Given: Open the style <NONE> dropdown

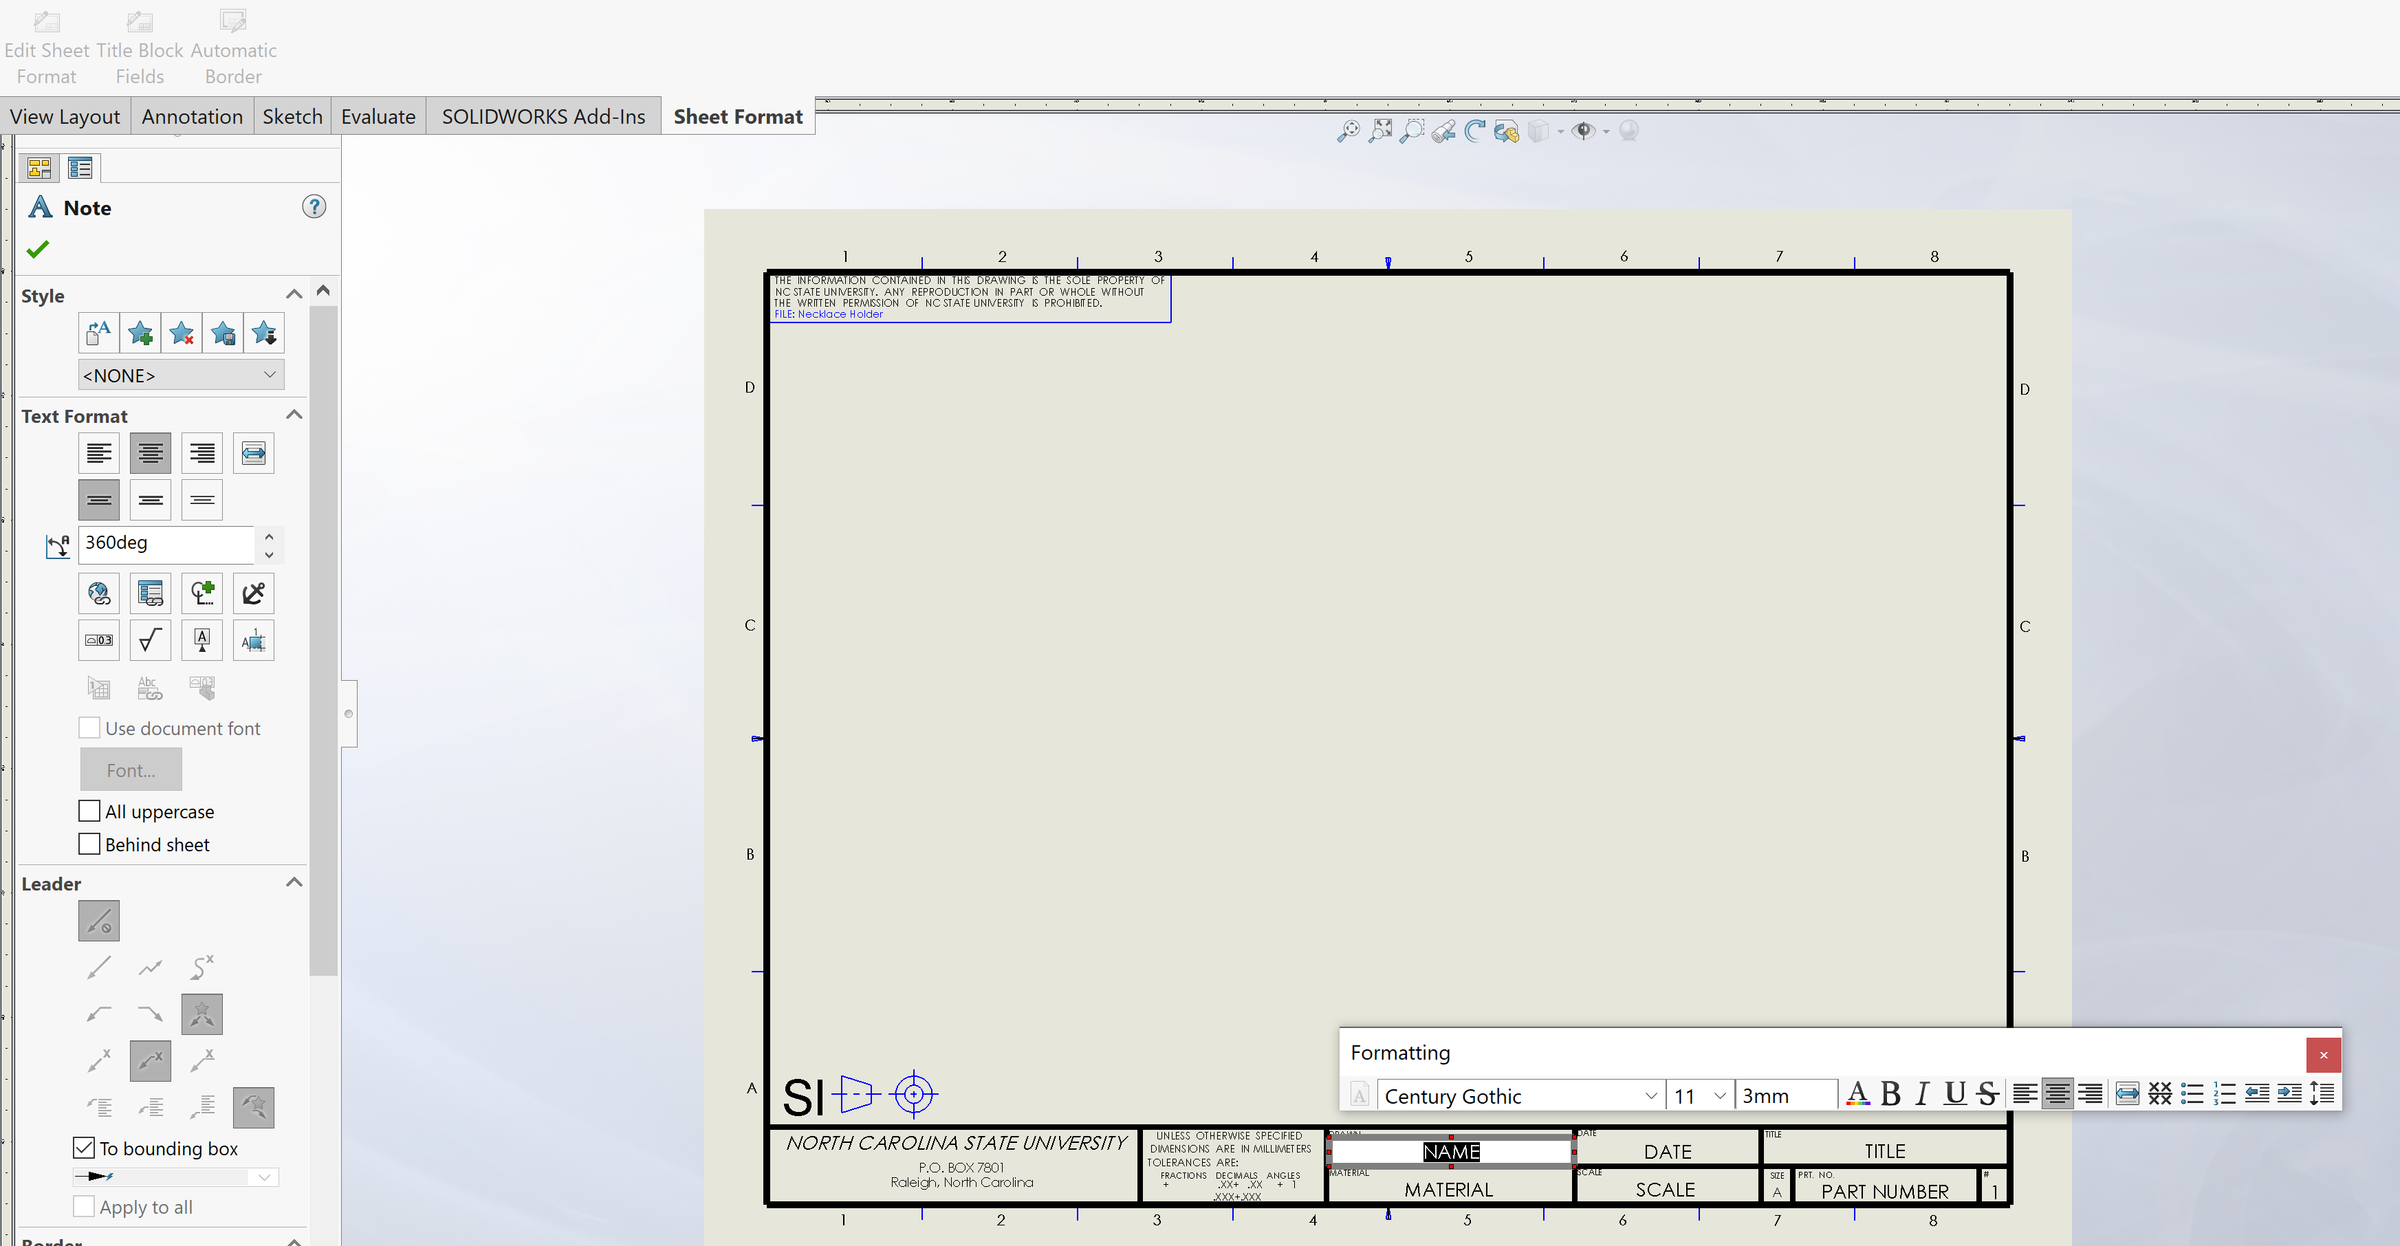Looking at the screenshot, I should (x=180, y=375).
